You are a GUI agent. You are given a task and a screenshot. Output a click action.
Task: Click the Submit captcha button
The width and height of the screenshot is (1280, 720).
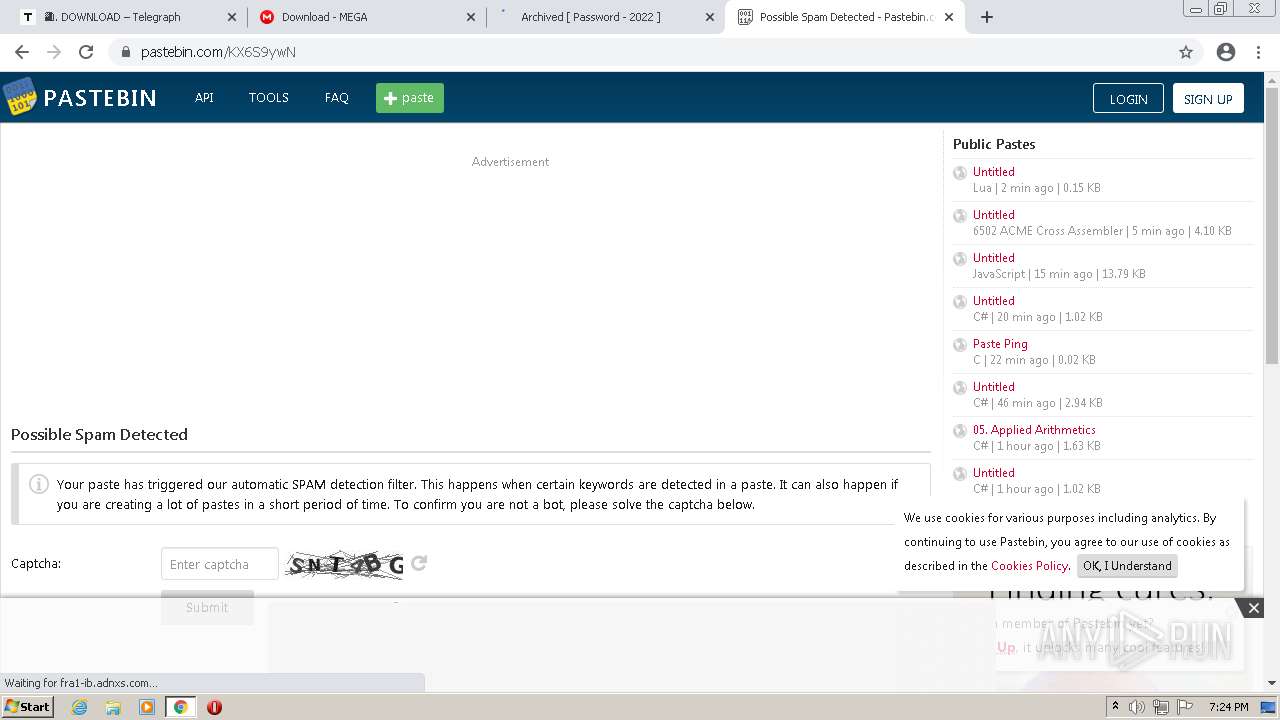pos(207,607)
